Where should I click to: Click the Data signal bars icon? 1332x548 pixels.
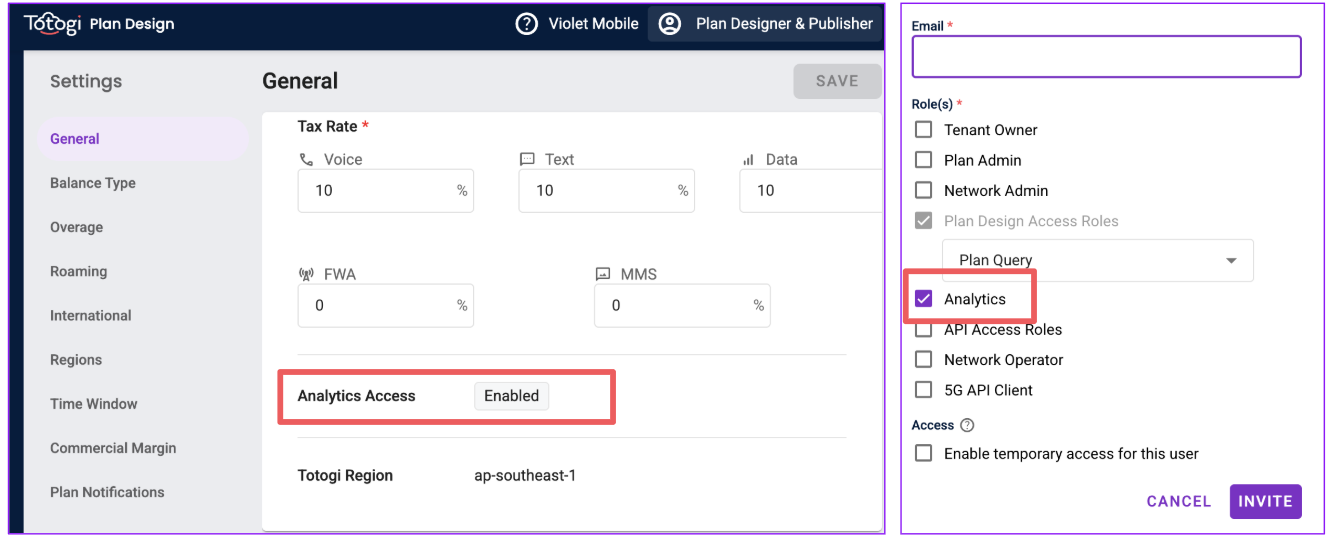click(x=748, y=160)
